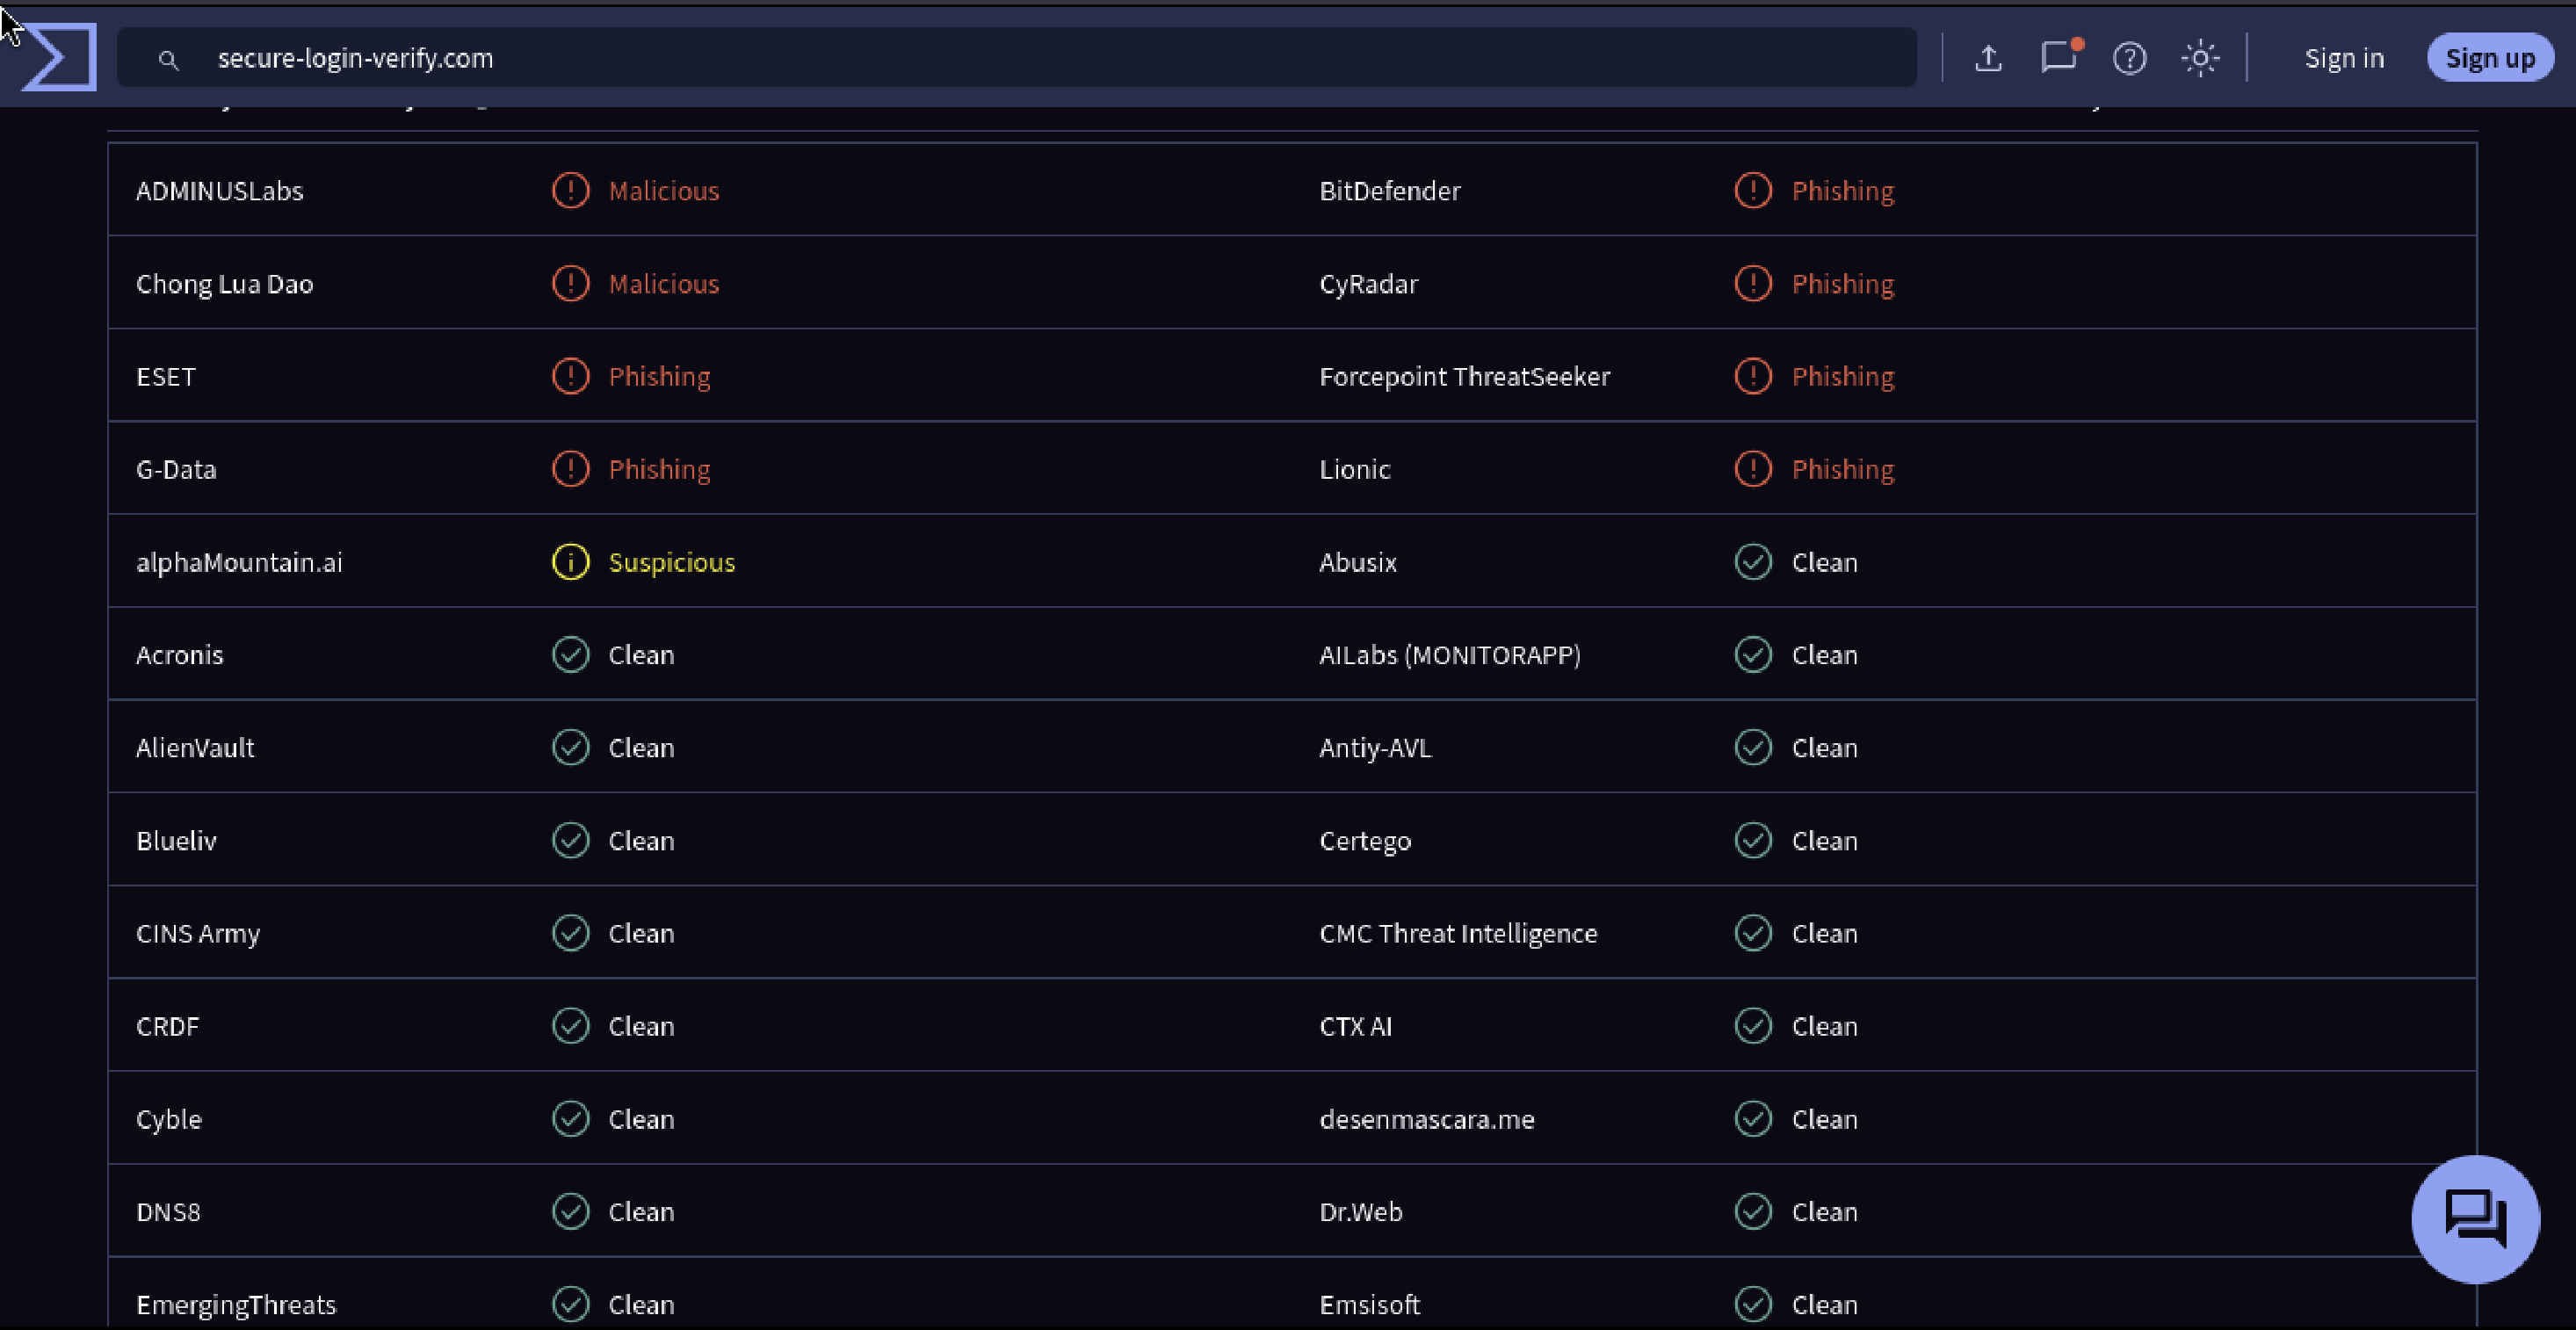The image size is (2576, 1330).
Task: Click the Certego clean checkmark icon
Action: coord(1753,840)
